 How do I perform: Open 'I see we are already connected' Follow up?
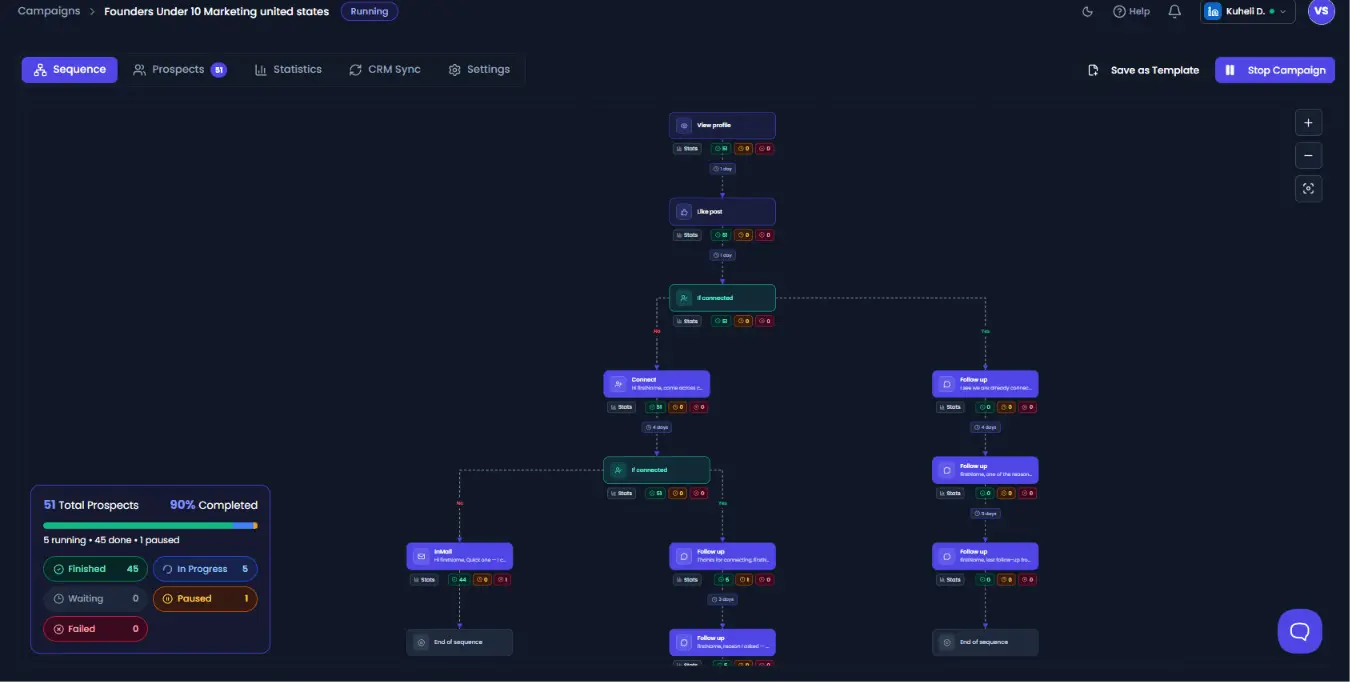(x=985, y=384)
